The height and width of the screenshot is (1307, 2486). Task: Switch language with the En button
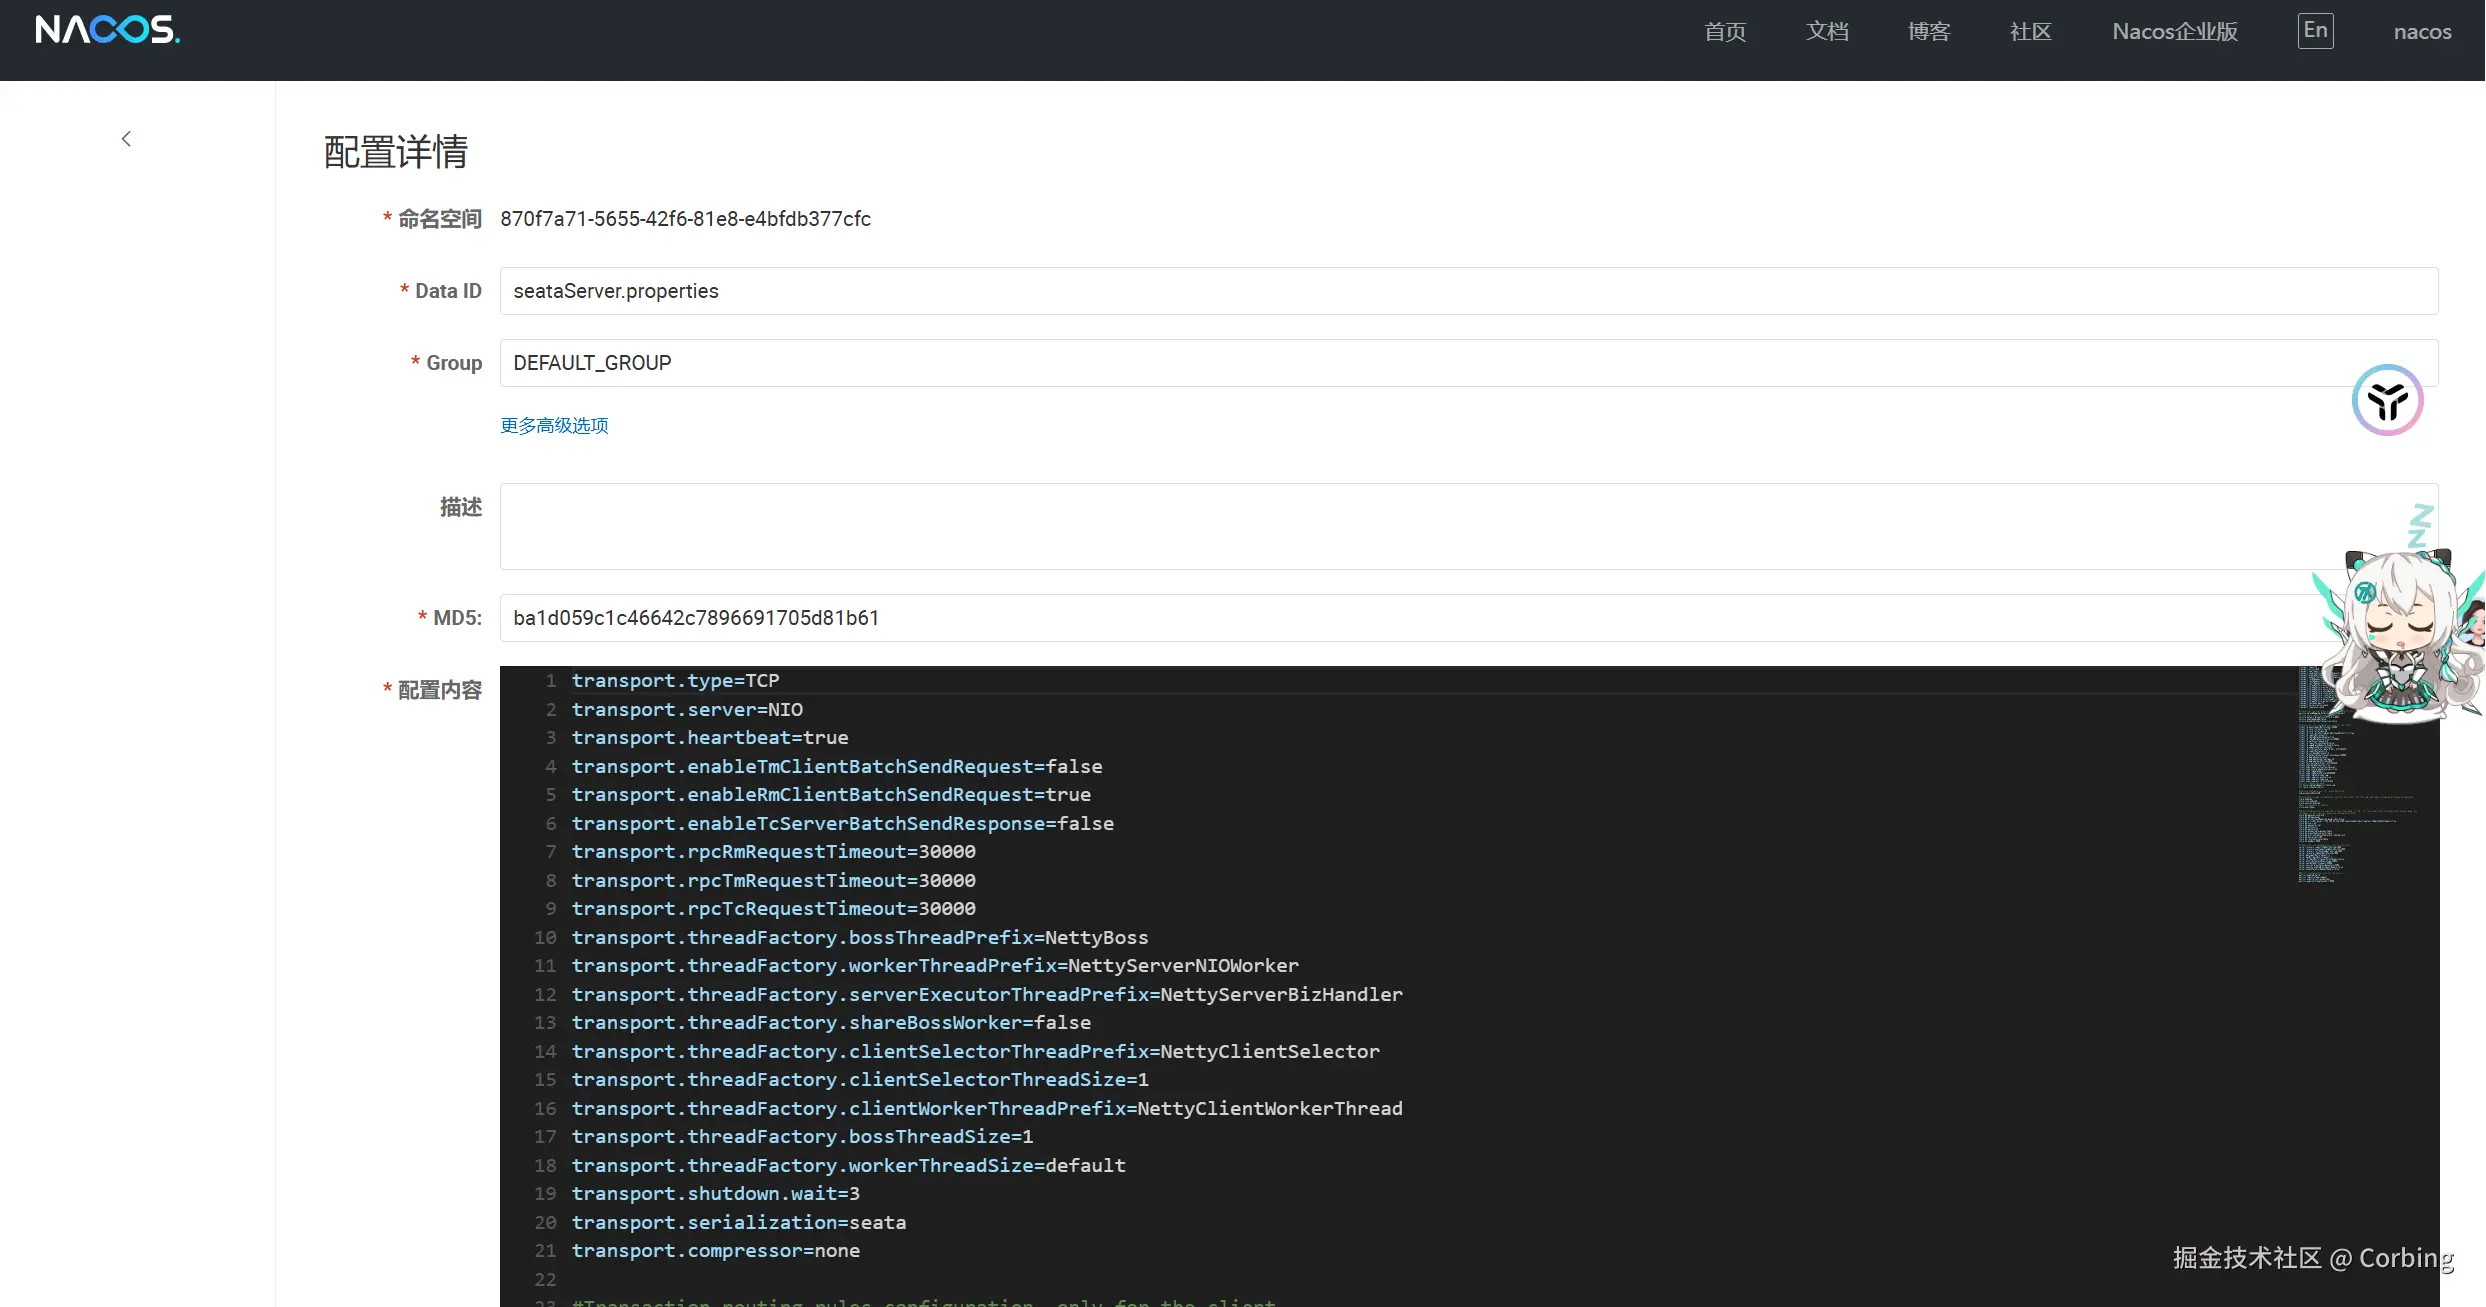point(2315,31)
